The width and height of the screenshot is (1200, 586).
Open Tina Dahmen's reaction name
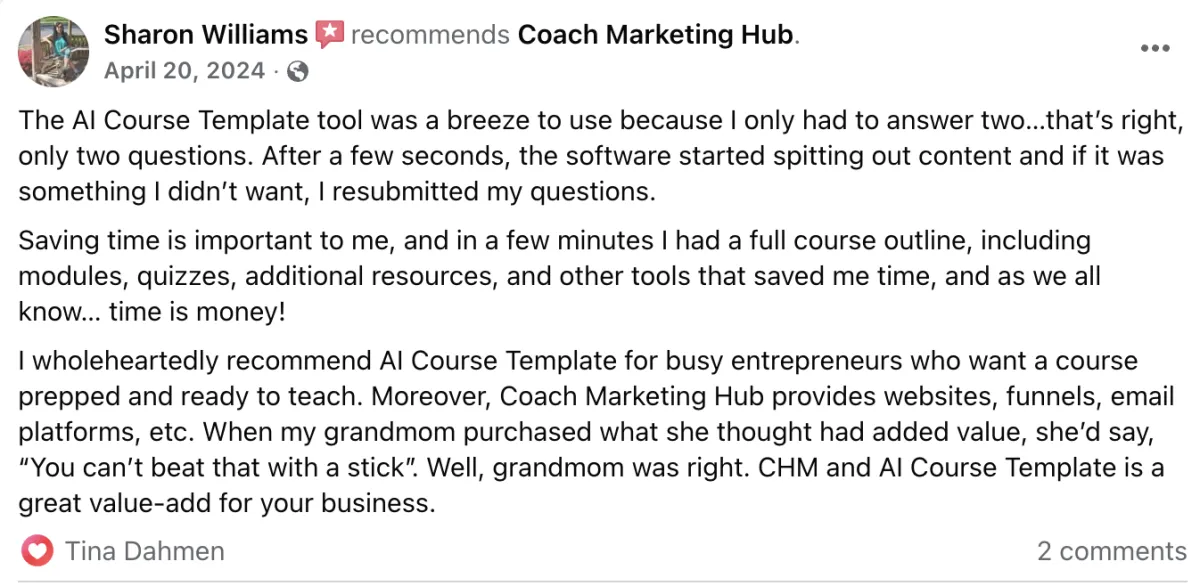pos(145,551)
